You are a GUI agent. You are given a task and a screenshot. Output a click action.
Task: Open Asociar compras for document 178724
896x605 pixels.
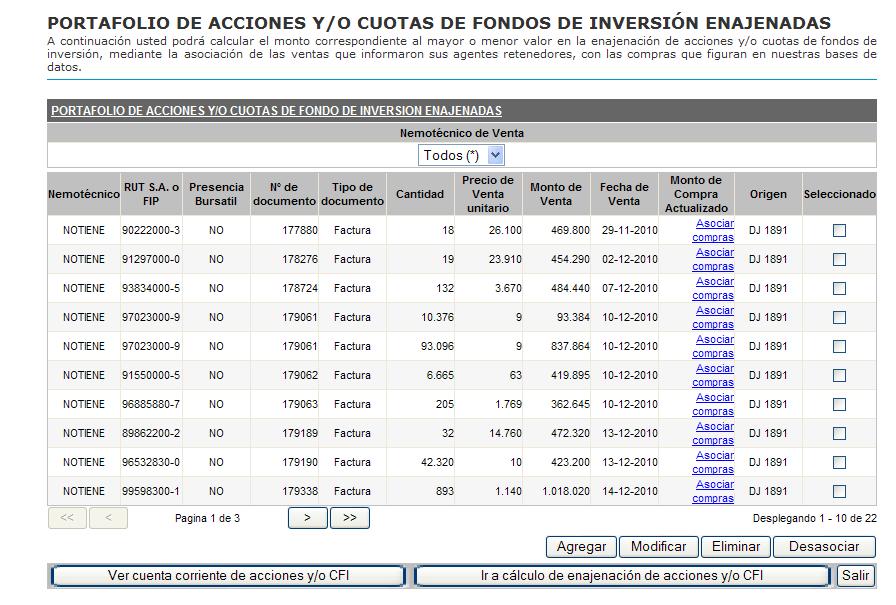click(x=713, y=289)
